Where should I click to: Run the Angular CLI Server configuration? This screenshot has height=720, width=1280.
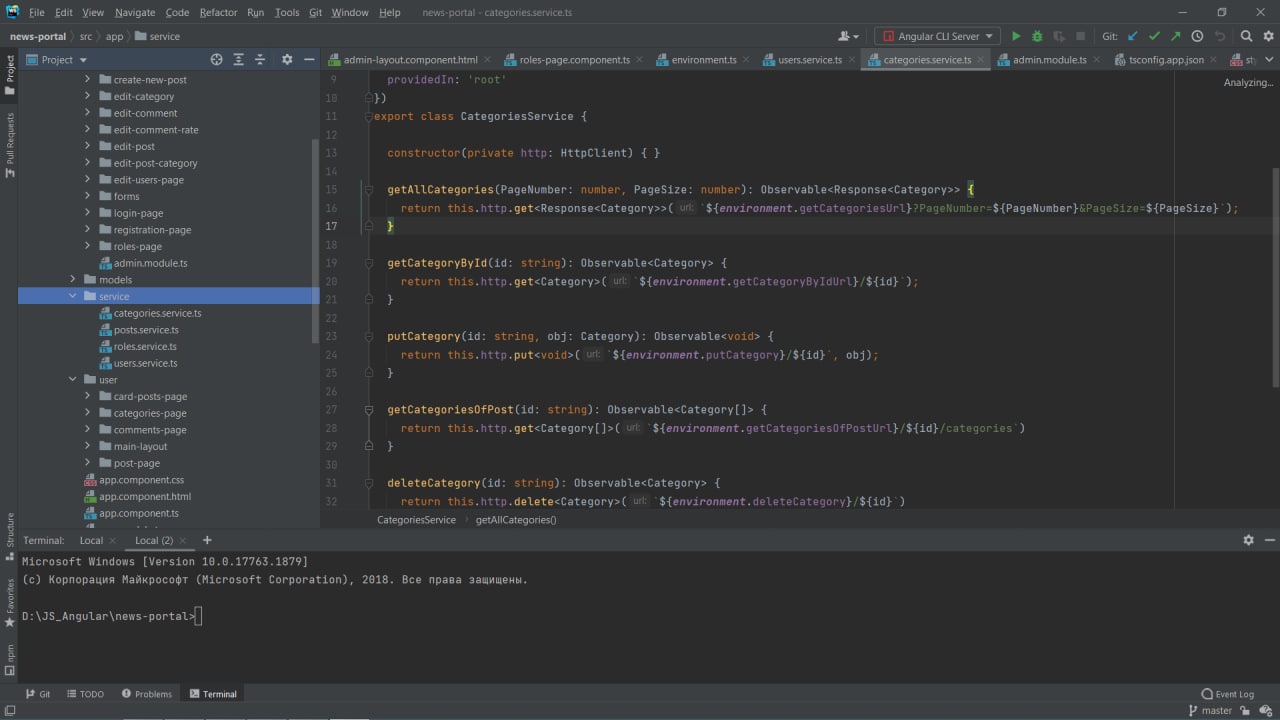(1016, 36)
